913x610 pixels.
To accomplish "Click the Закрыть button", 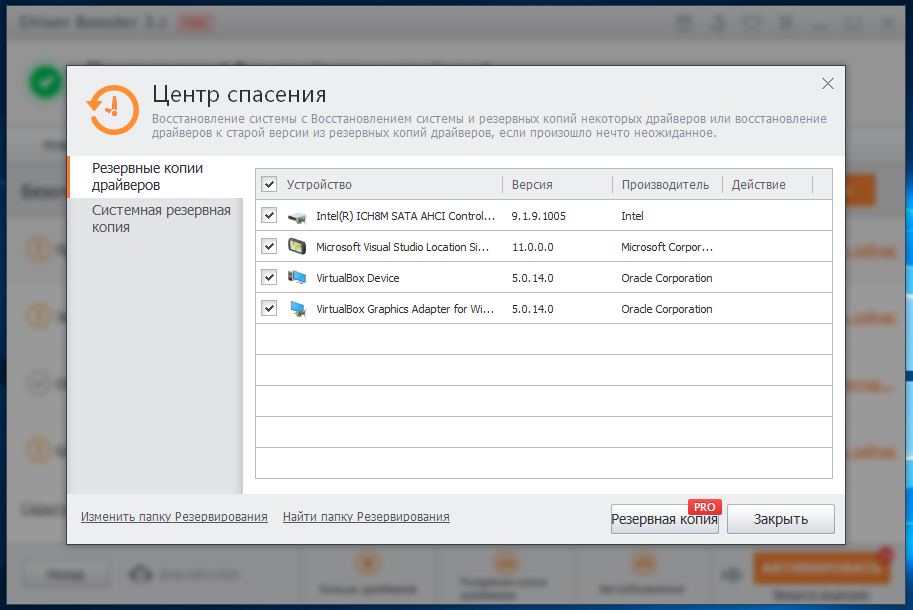I will click(x=781, y=519).
